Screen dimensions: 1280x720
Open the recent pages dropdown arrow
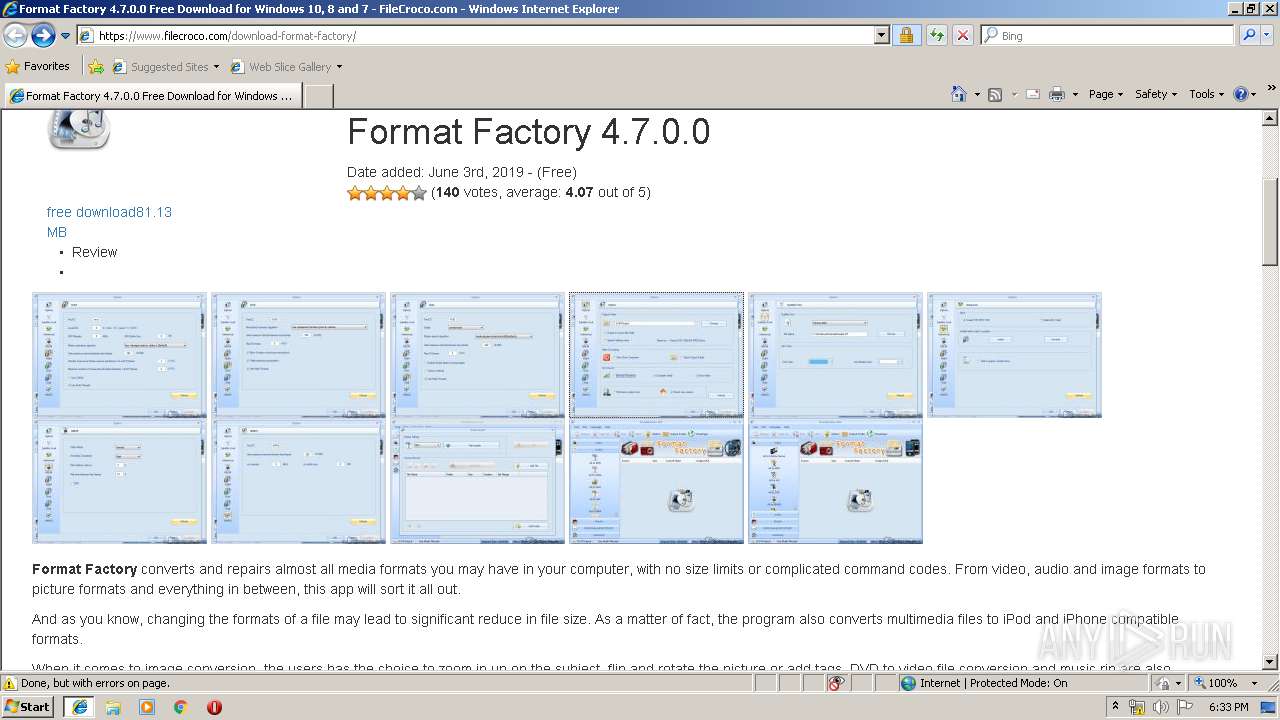65,36
